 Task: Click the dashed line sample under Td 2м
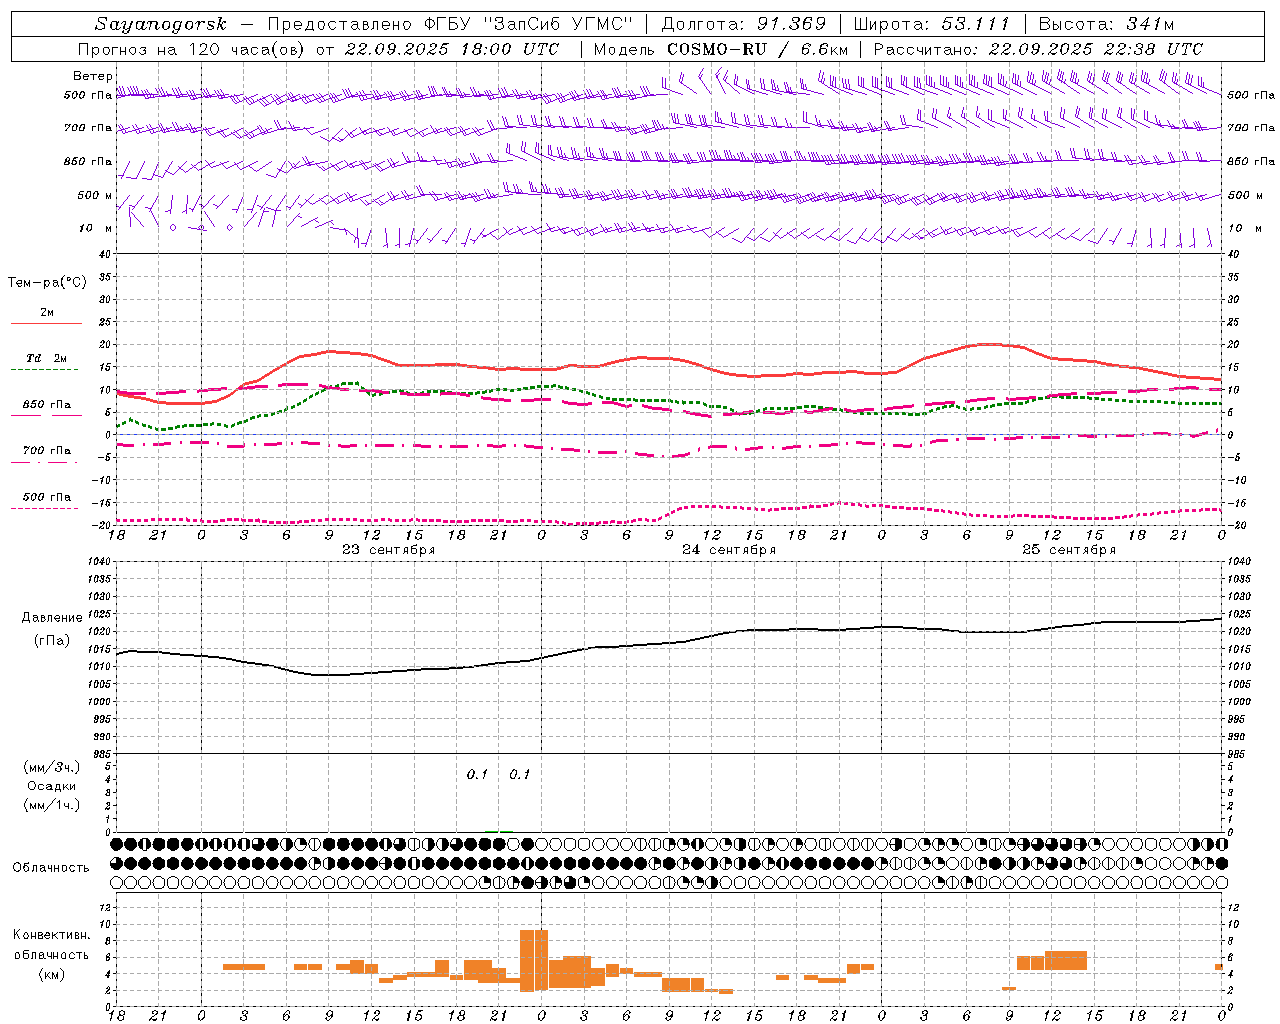44,370
